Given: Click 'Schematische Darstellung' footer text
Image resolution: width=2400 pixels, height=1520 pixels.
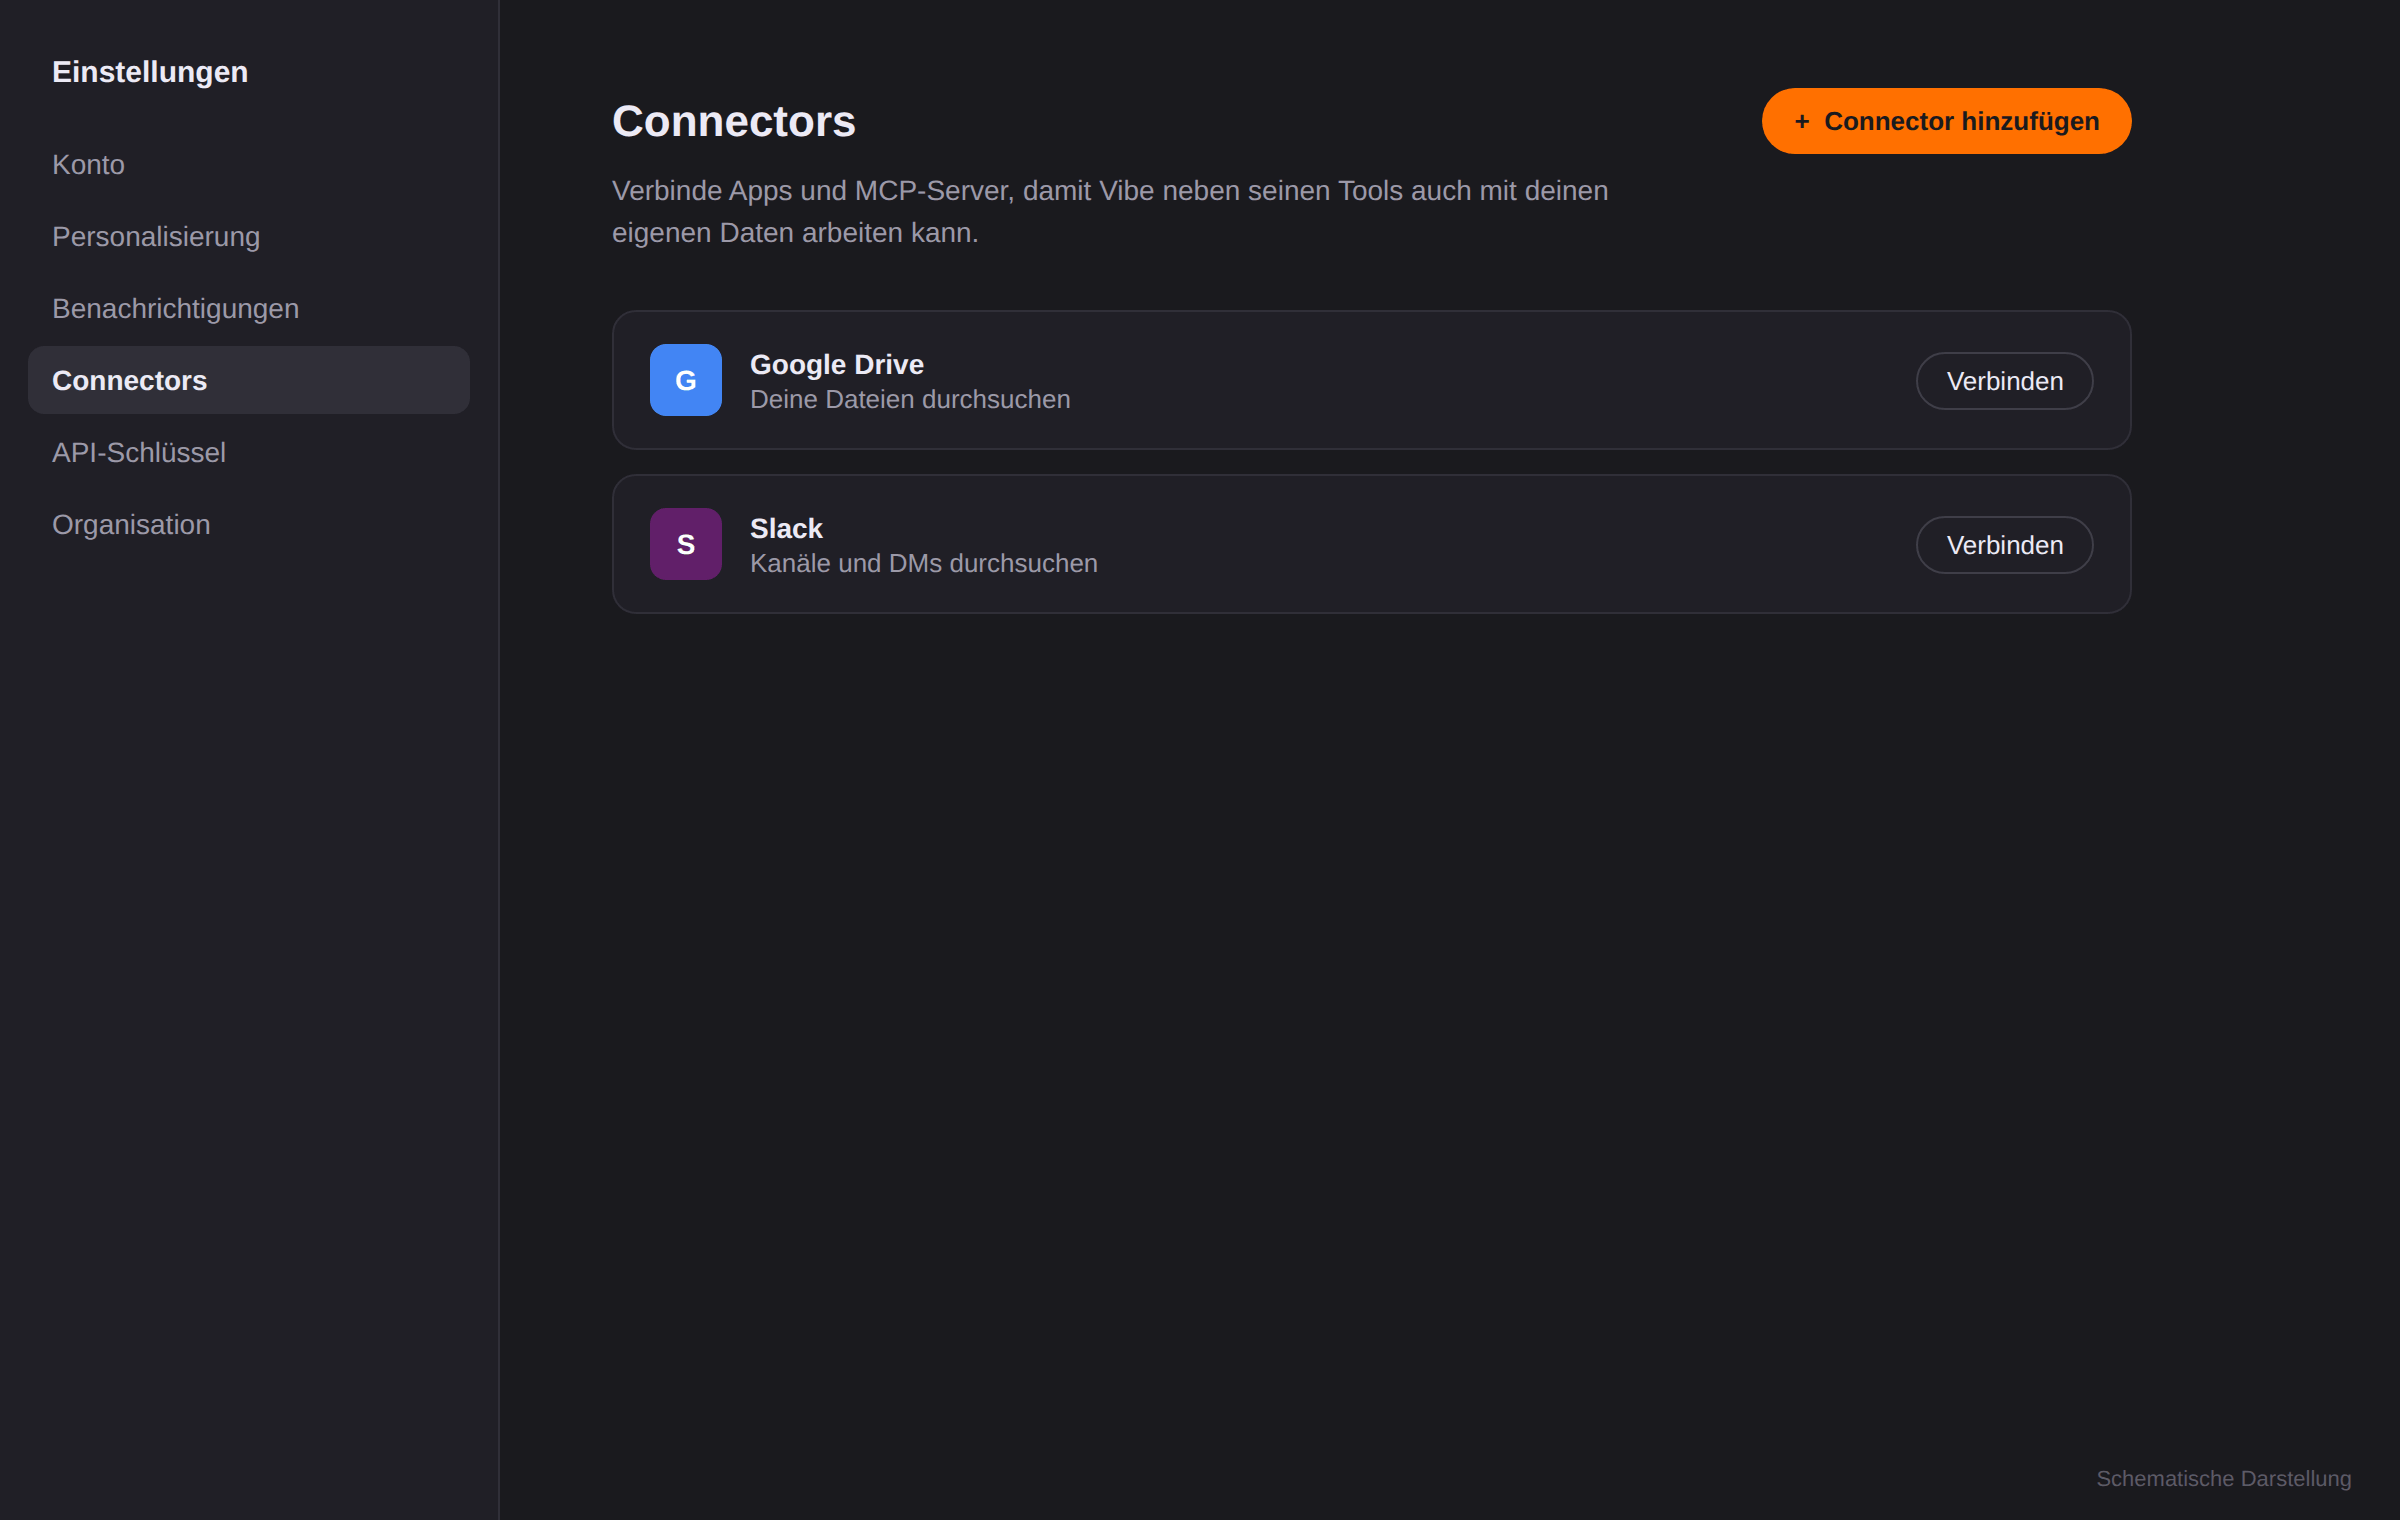Looking at the screenshot, I should coord(2224,1478).
